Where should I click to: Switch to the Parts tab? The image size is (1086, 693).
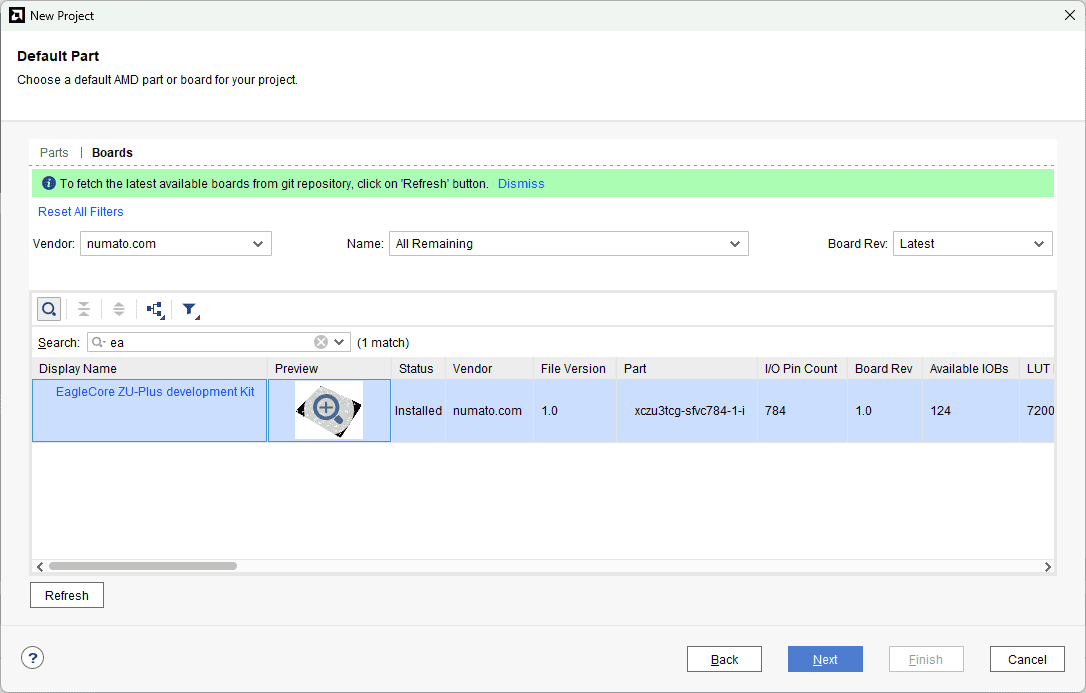point(54,153)
